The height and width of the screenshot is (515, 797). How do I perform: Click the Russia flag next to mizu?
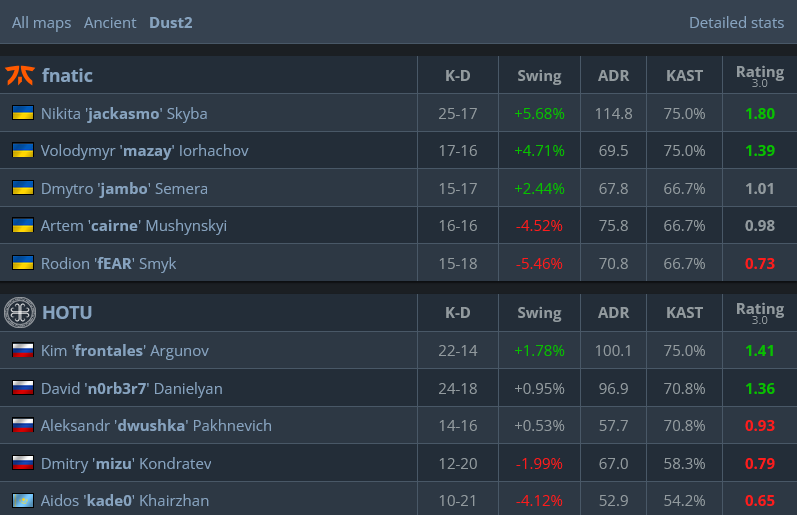pyautogui.click(x=23, y=463)
